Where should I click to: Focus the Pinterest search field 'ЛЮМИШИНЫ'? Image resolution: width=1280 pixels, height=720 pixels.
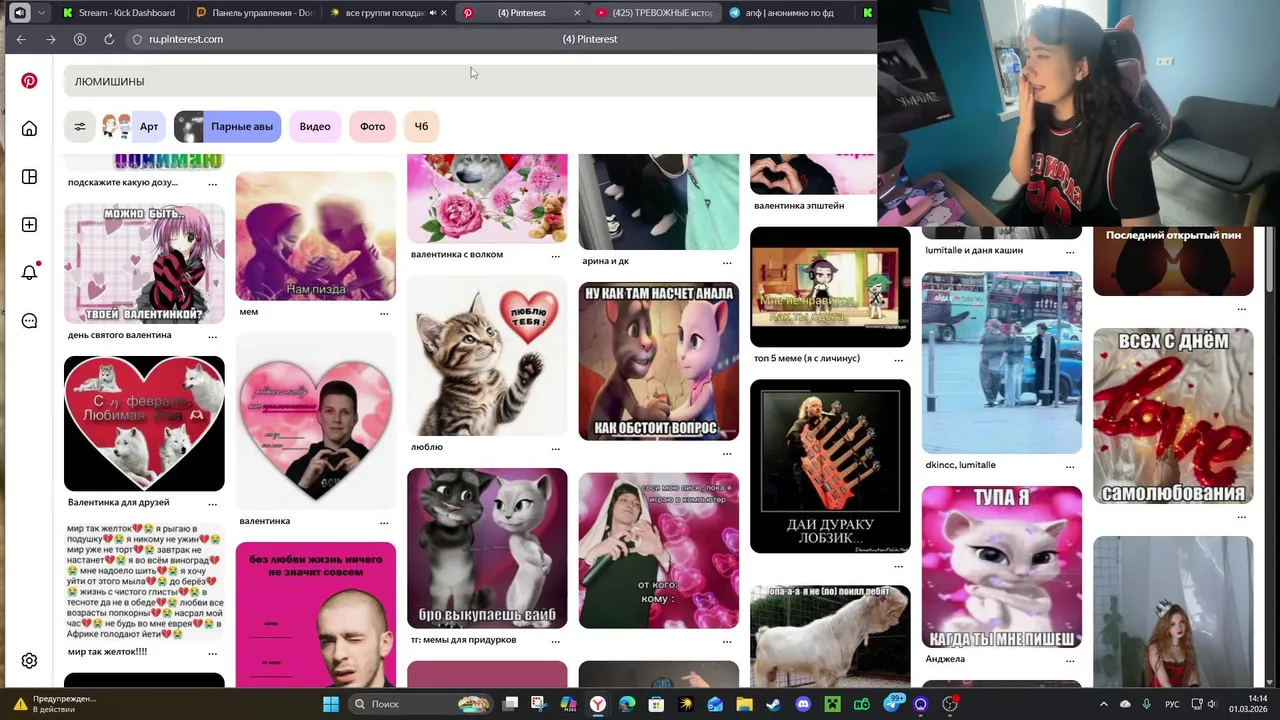470,81
